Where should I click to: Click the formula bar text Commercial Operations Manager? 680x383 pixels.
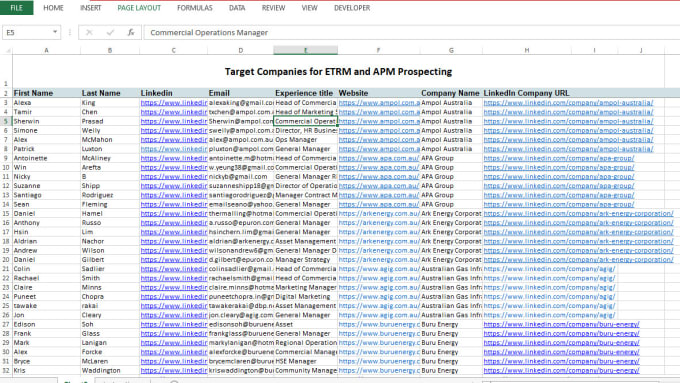pos(209,33)
